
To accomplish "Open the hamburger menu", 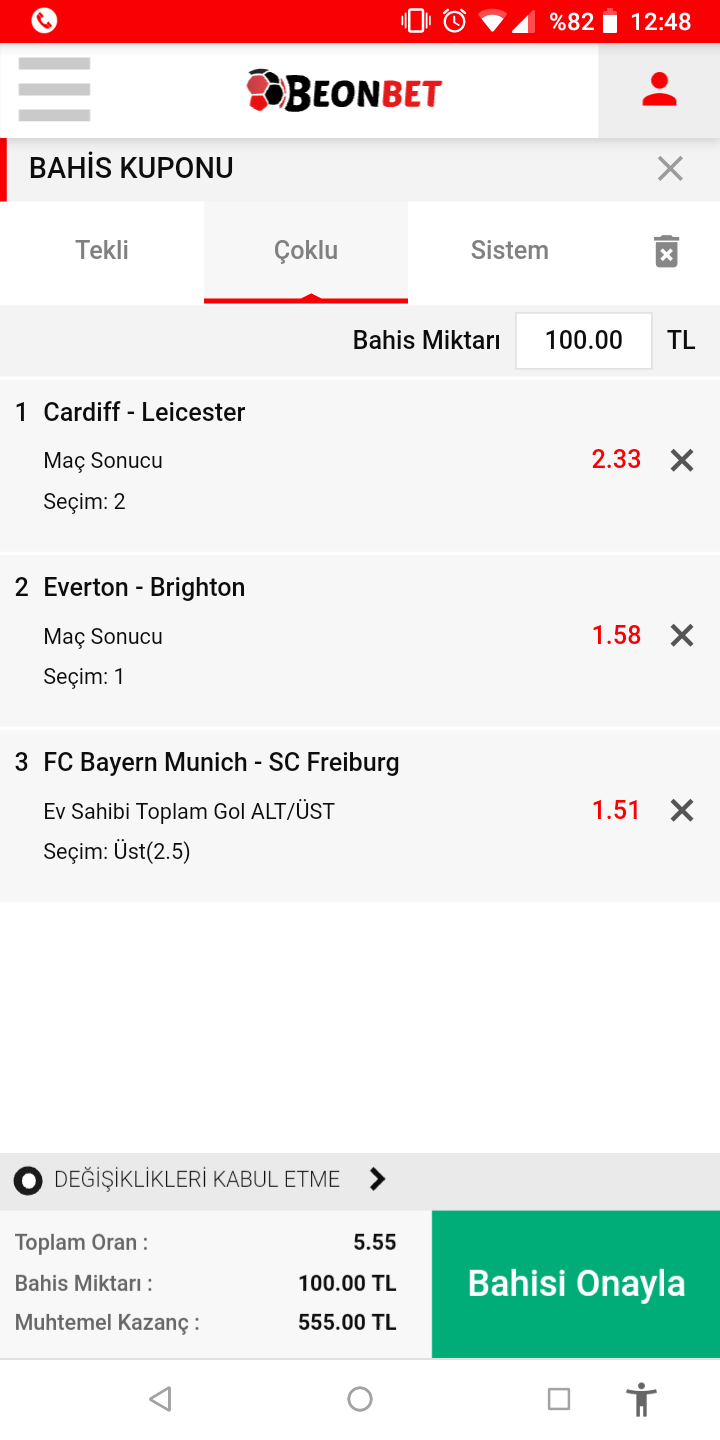I will (x=54, y=90).
